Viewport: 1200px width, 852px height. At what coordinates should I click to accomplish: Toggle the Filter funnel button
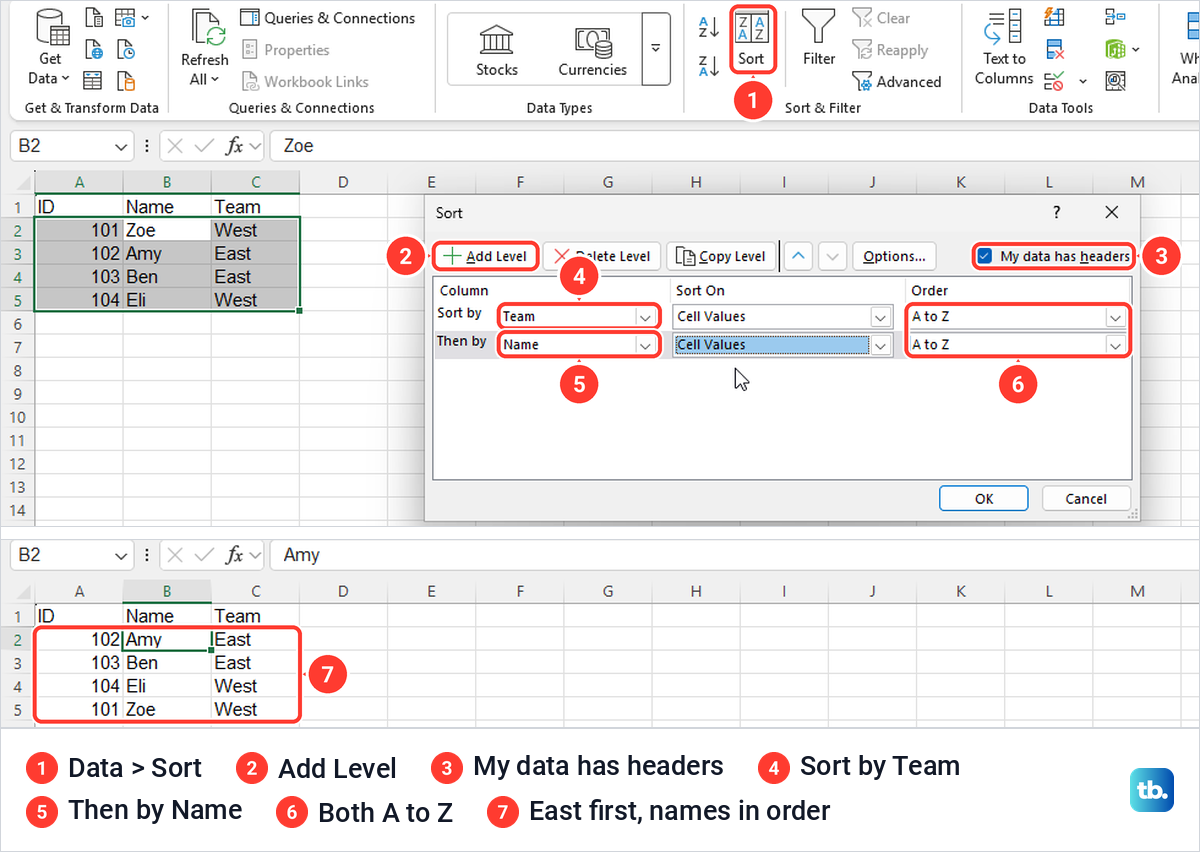click(x=819, y=38)
